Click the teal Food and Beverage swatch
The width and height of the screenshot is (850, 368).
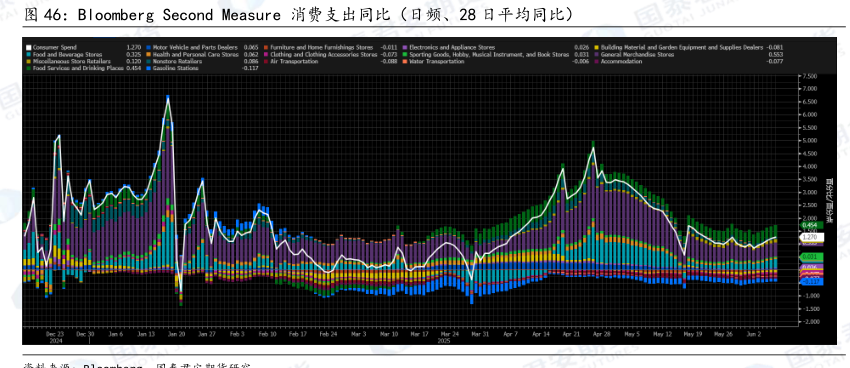(29, 55)
